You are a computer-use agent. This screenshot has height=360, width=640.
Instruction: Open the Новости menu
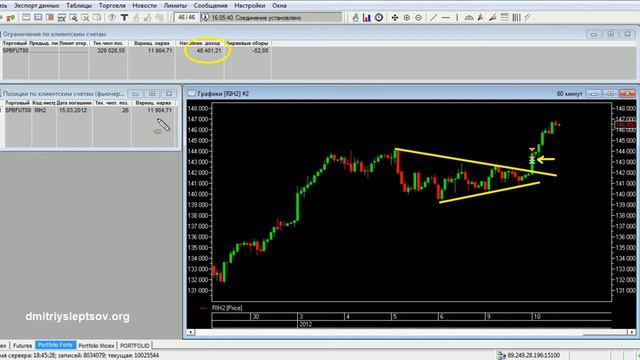144,6
